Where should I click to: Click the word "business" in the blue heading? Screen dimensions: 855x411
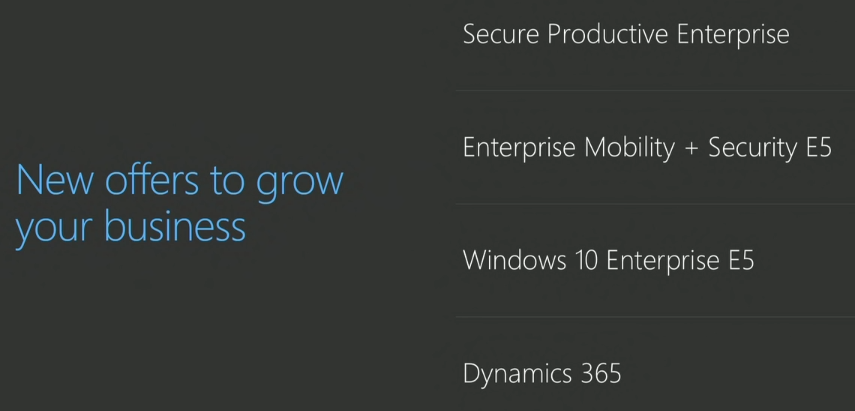(175, 226)
